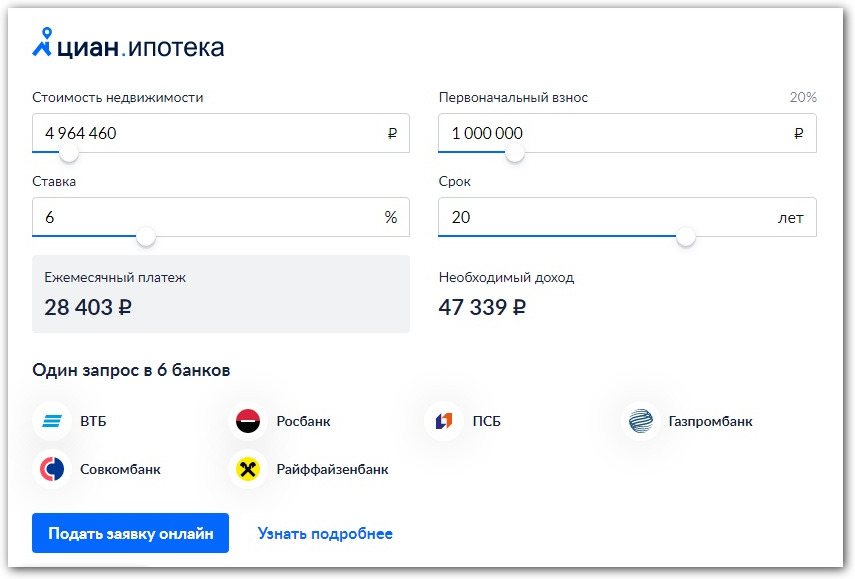This screenshot has height=579, width=855.
Task: Click the Райффайзенбанк bank name
Action: (x=333, y=469)
